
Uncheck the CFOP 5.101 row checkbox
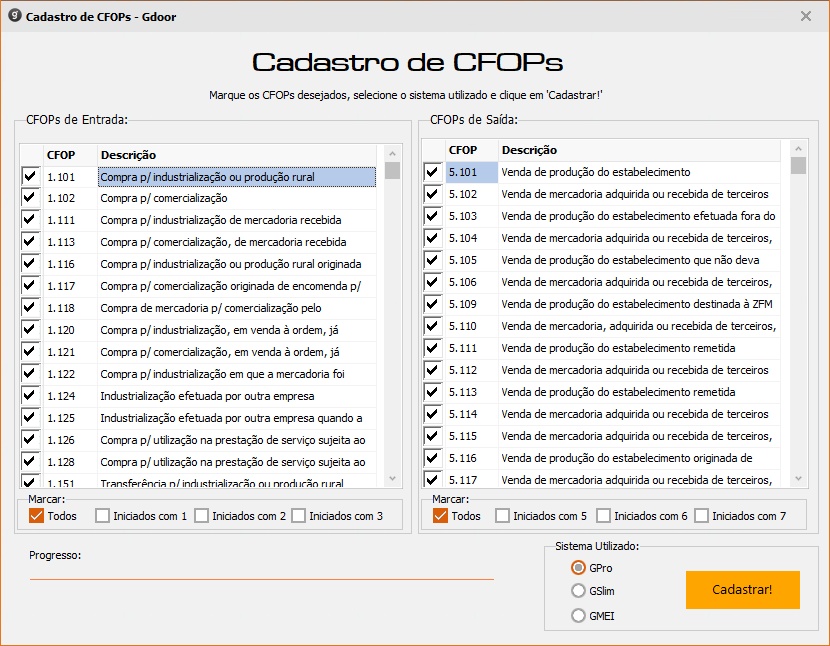(432, 172)
